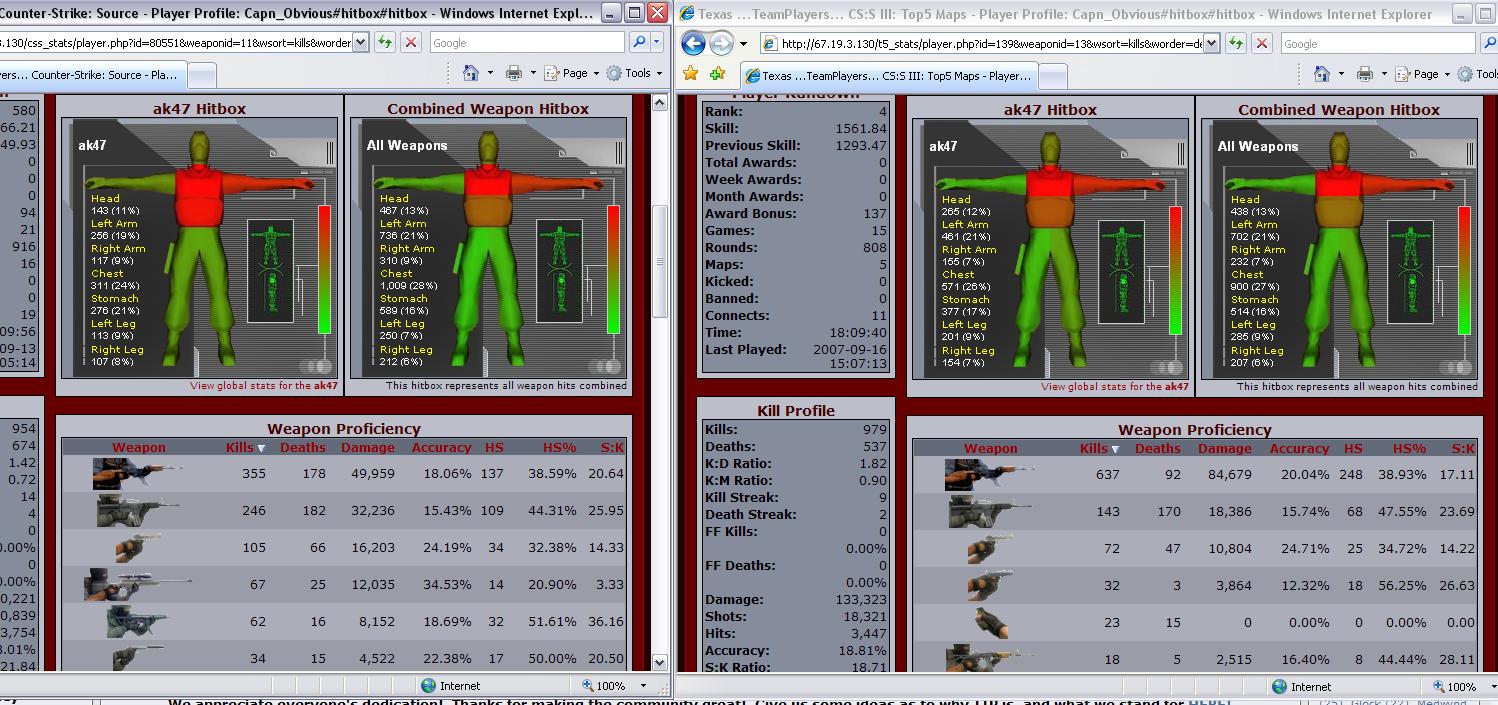This screenshot has width=1498, height=705.
Task: Click the rifle image in the 18-kills row
Action: pyautogui.click(x=990, y=658)
